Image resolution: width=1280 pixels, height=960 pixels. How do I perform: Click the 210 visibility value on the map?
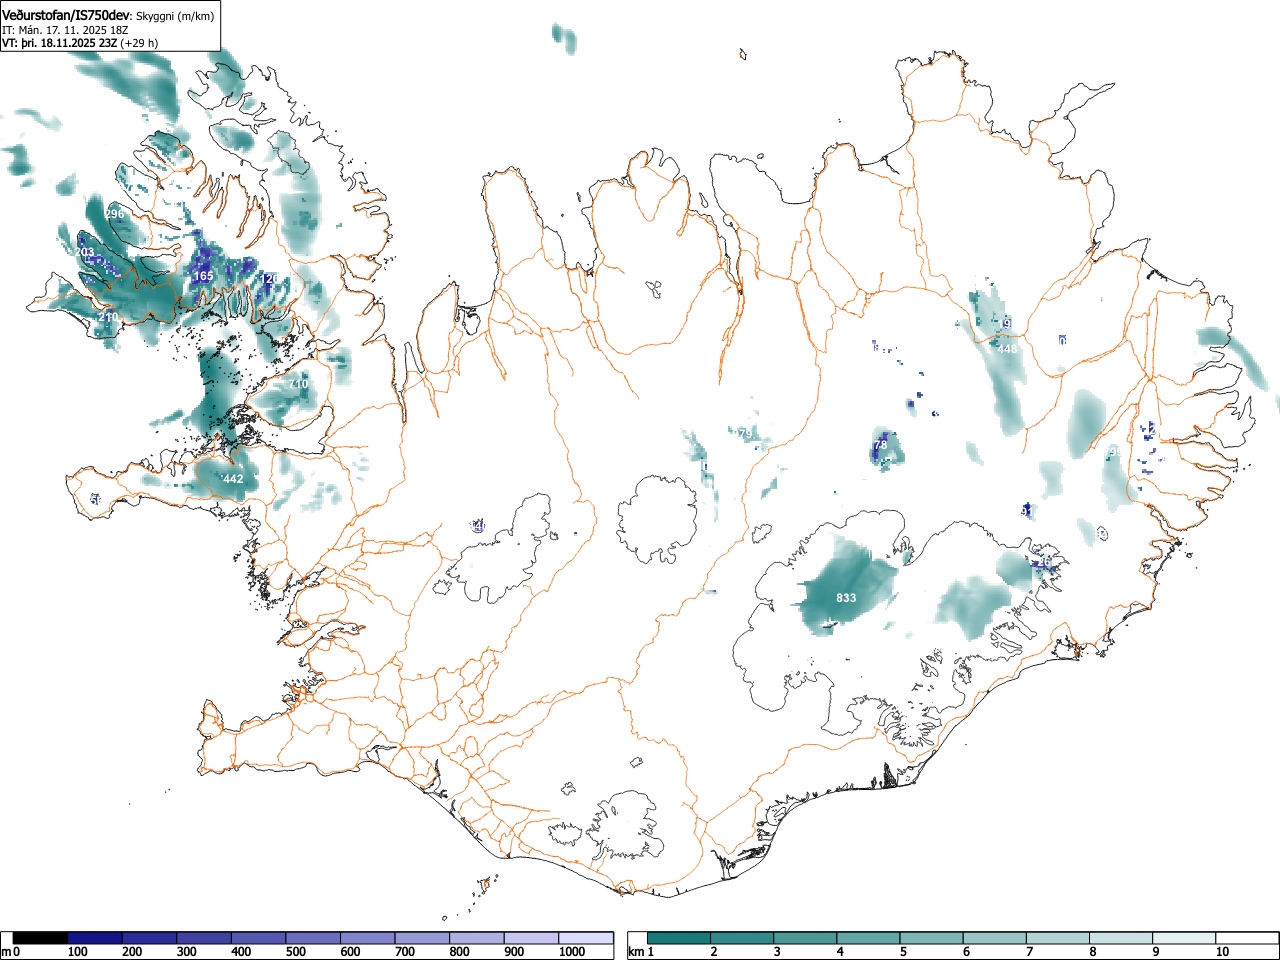[108, 317]
